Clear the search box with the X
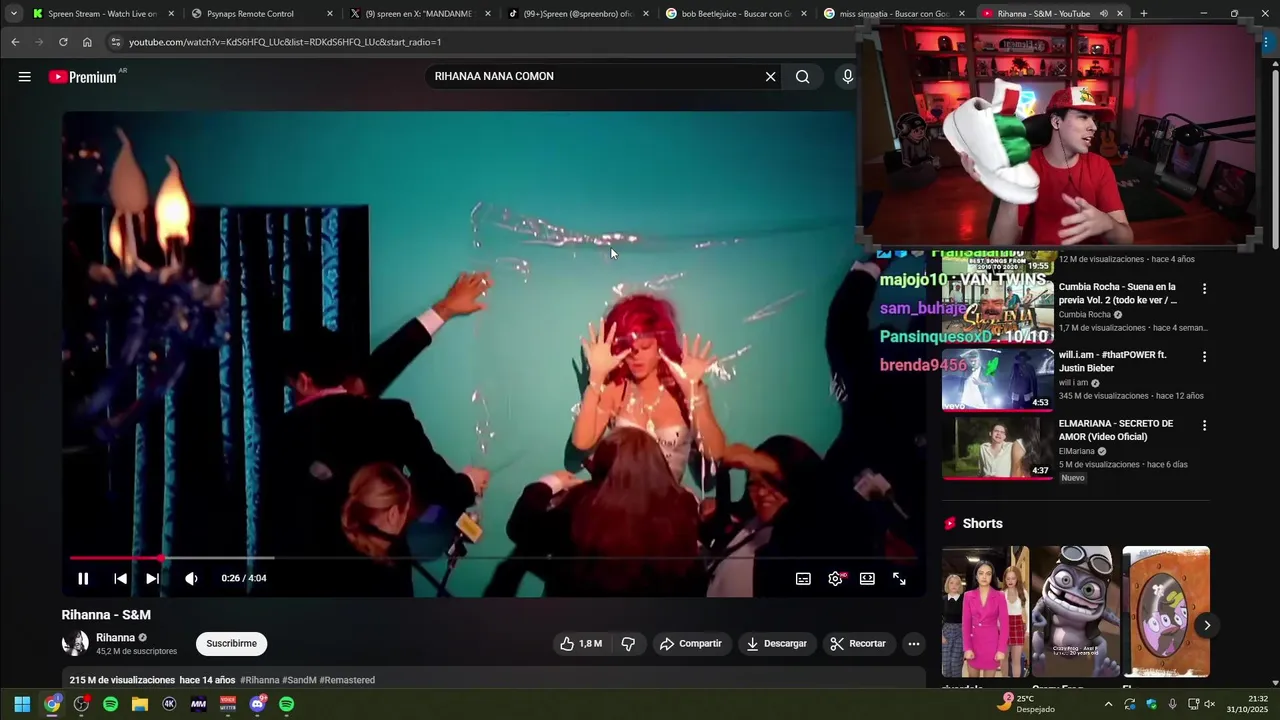This screenshot has width=1280, height=720. click(770, 77)
